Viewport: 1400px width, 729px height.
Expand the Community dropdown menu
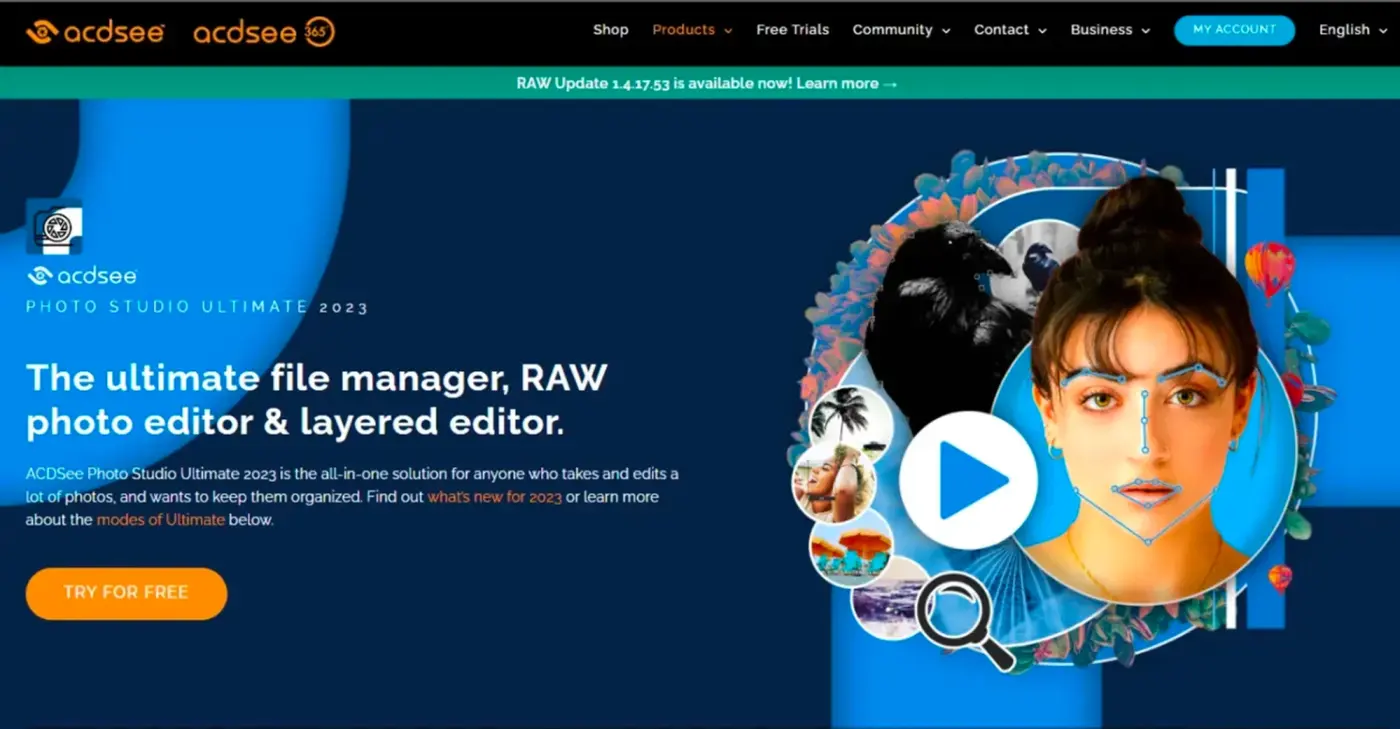coord(901,30)
